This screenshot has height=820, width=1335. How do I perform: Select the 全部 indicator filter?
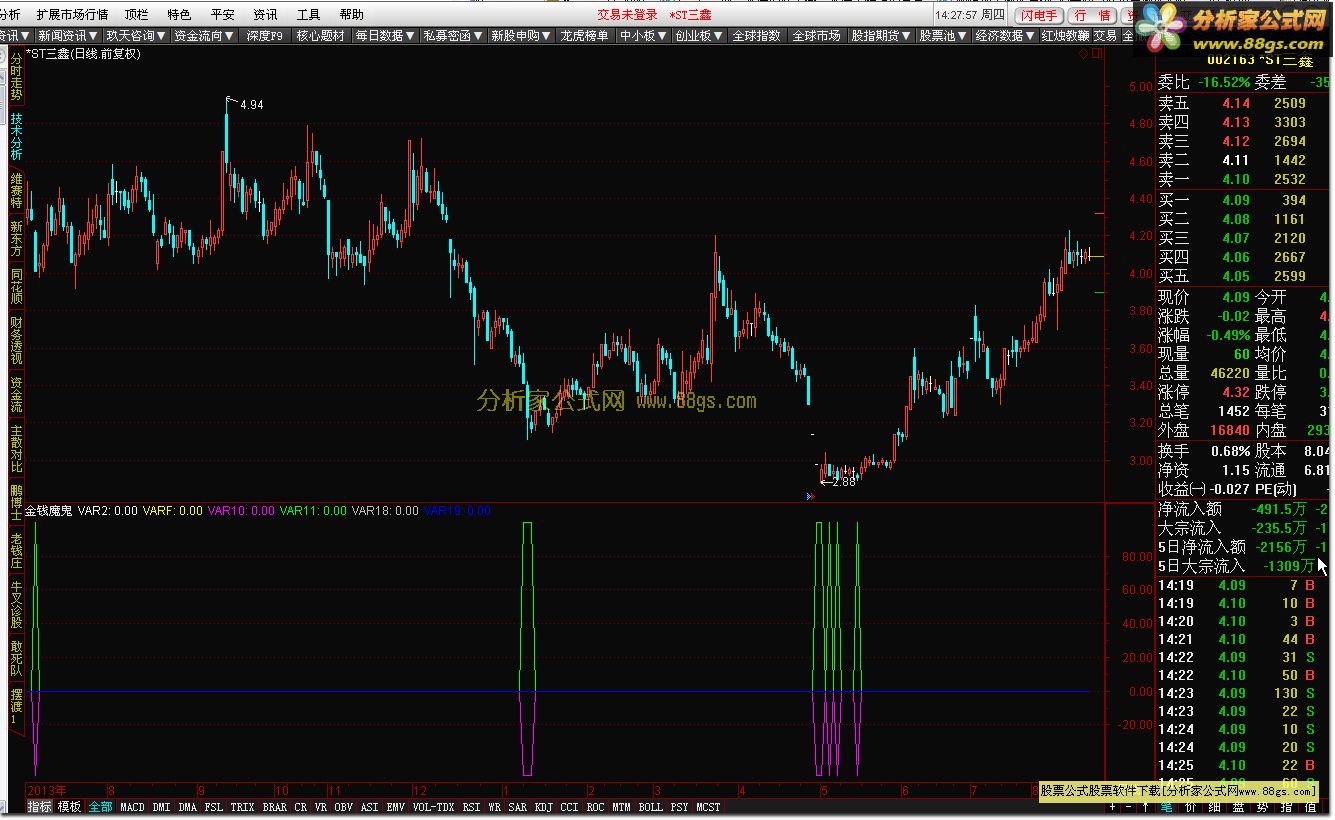[100, 807]
